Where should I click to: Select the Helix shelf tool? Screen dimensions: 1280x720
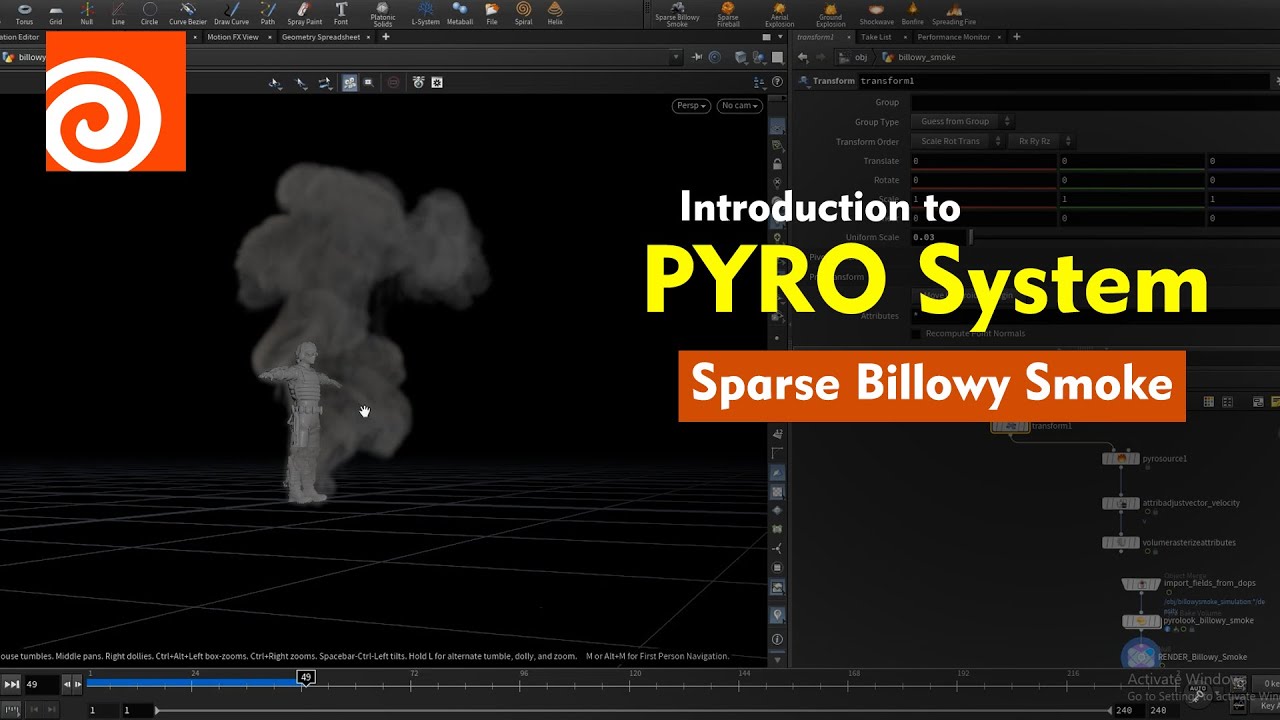[555, 13]
